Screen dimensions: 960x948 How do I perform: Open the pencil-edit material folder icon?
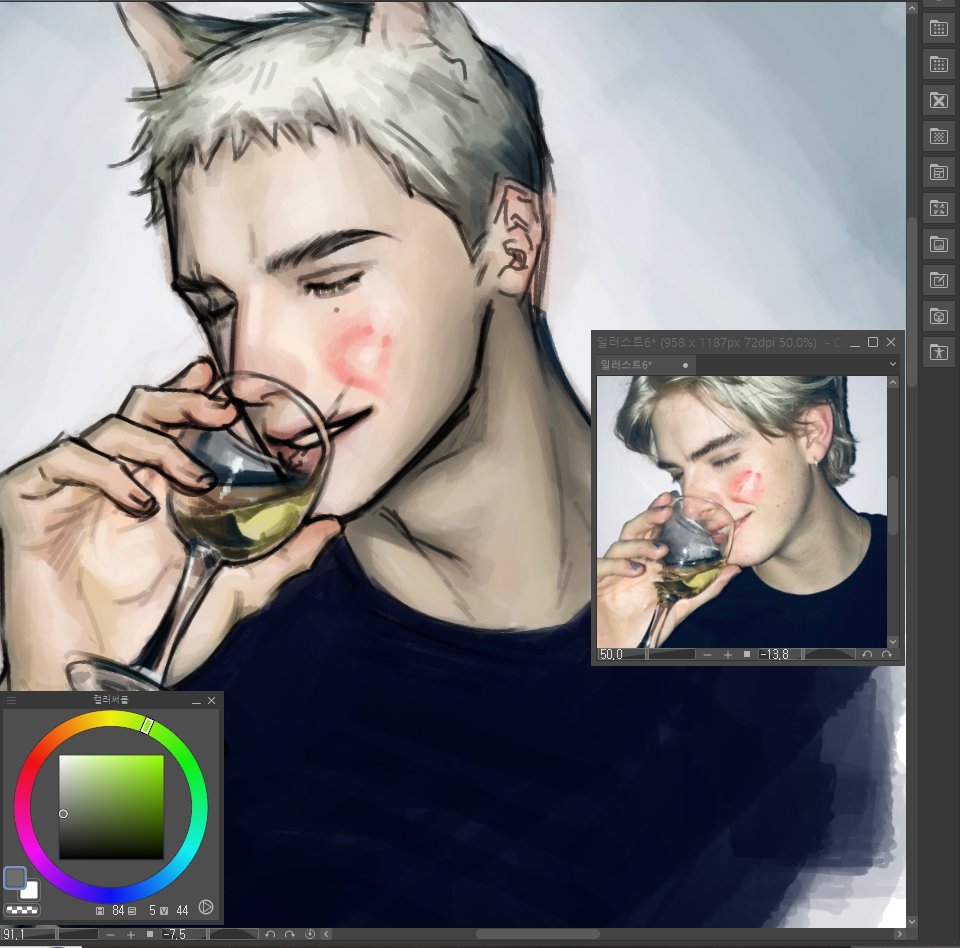pos(939,280)
